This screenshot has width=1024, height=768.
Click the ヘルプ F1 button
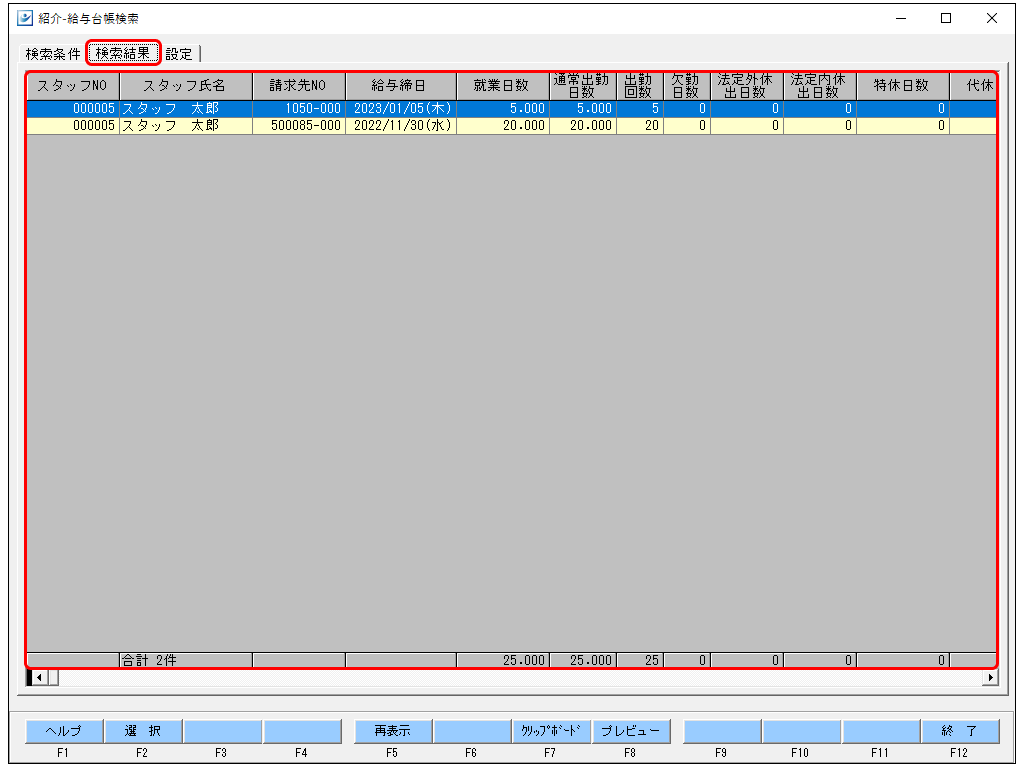64,731
